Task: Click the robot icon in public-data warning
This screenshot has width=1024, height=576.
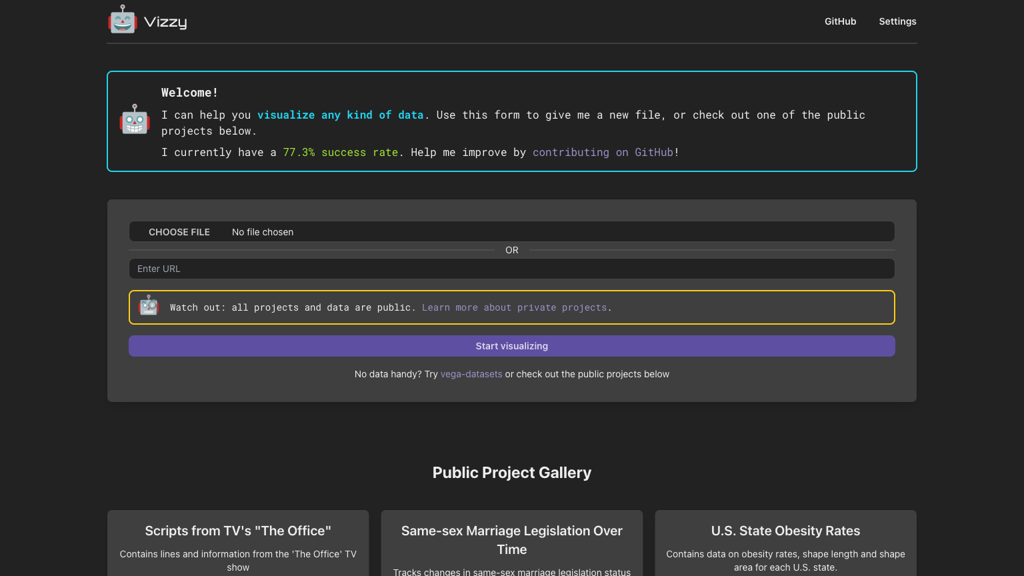Action: 149,306
